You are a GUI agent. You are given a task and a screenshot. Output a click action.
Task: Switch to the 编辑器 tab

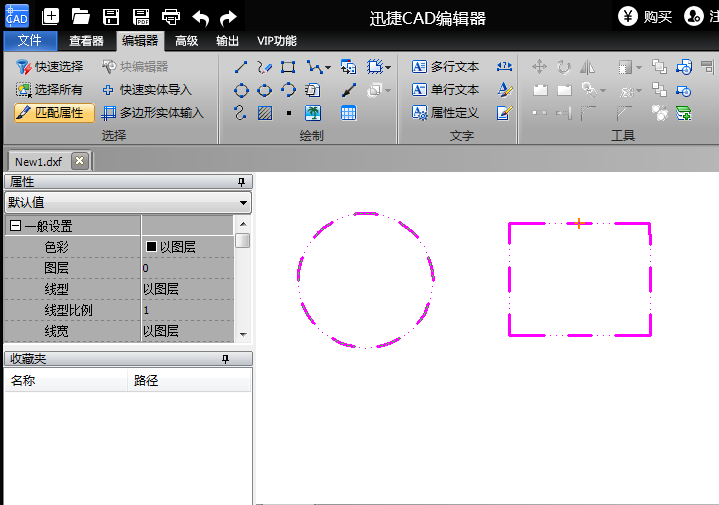click(140, 41)
